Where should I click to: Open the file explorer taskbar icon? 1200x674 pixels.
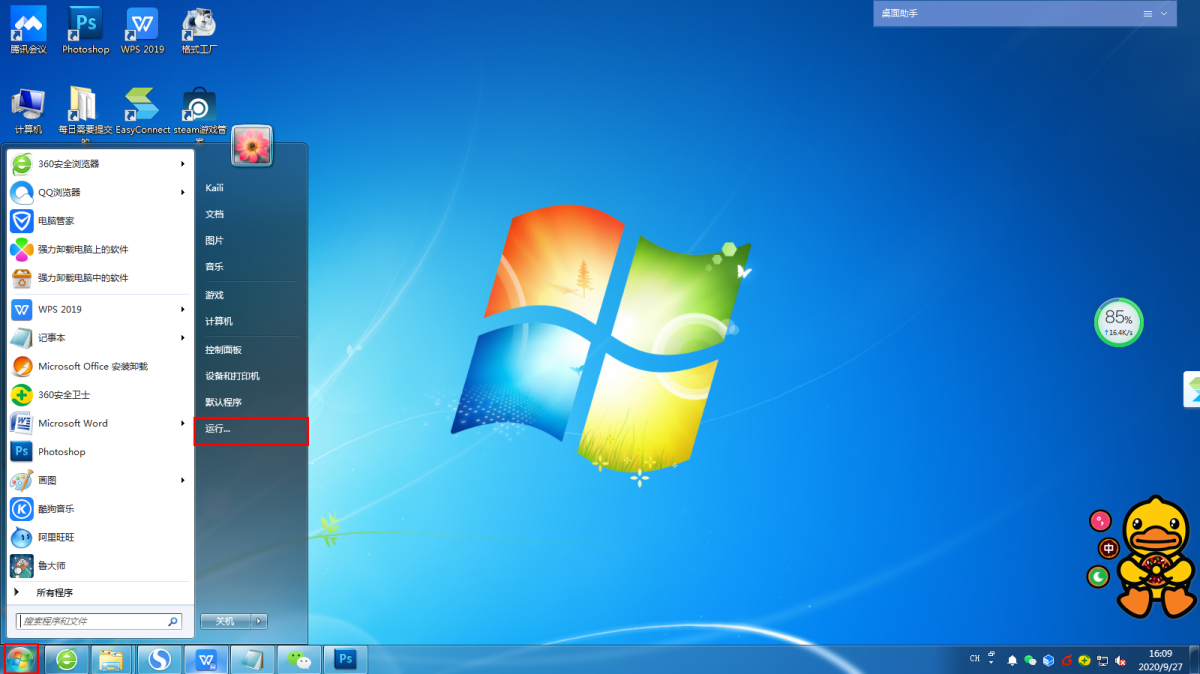(112, 659)
